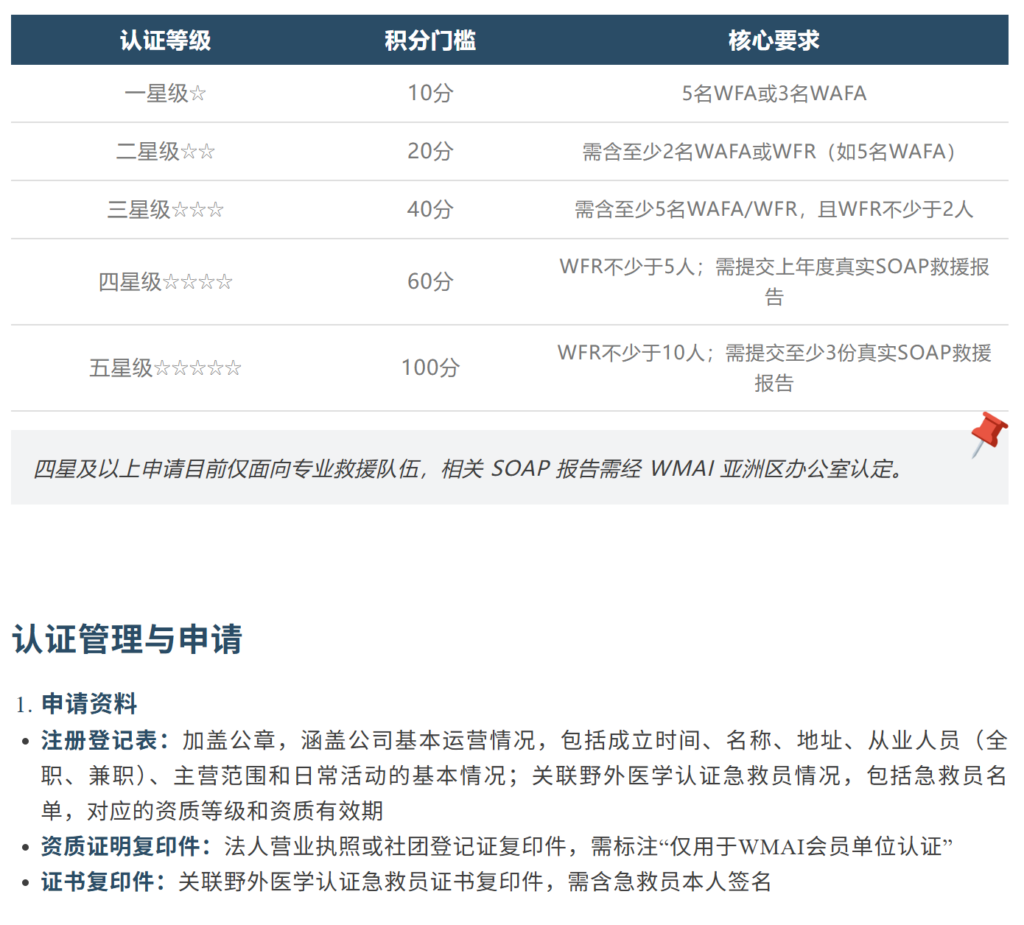This screenshot has height=925, width=1024.
Task: Select the 四星级☆☆☆☆ row label
Action: pos(165,282)
